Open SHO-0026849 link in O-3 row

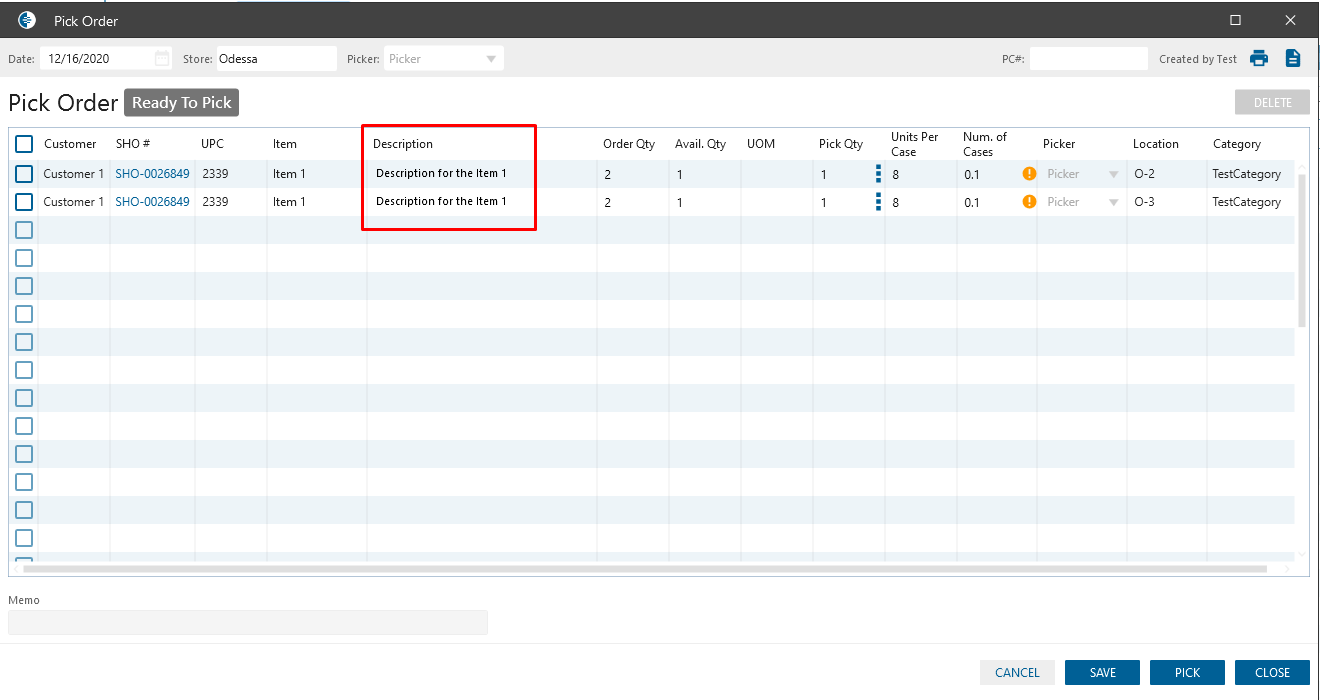pyautogui.click(x=152, y=202)
